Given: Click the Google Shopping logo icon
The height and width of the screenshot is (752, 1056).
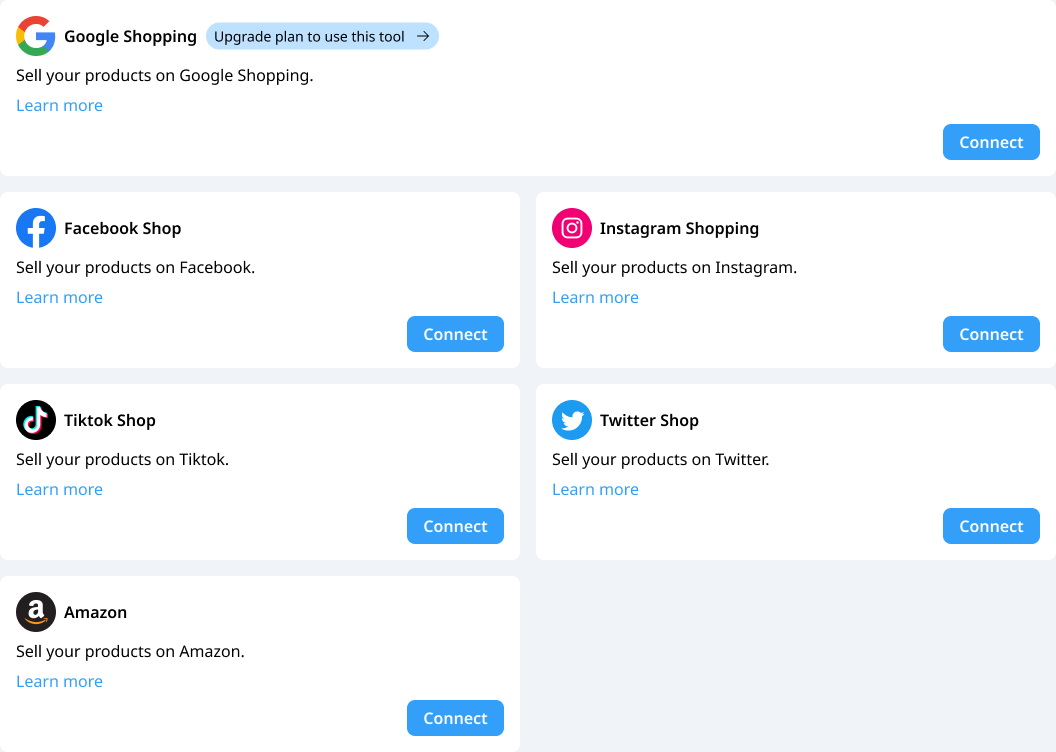Looking at the screenshot, I should pos(36,36).
